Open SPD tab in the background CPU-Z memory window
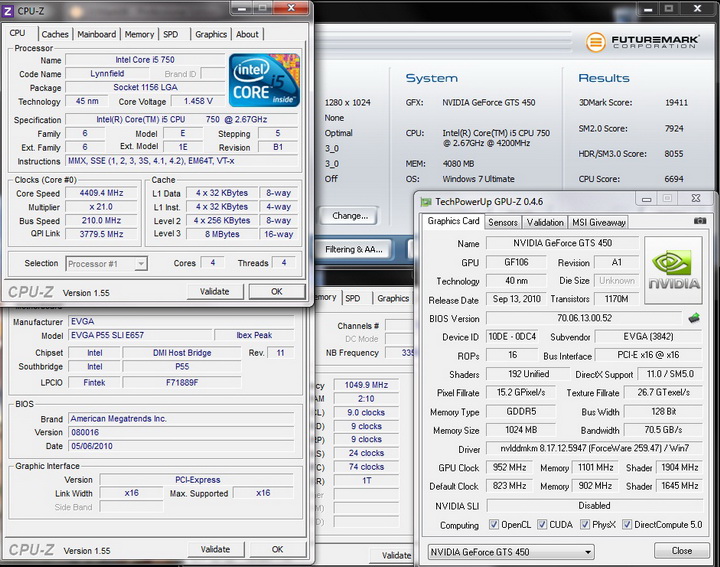Viewport: 720px width, 567px height. [x=353, y=298]
